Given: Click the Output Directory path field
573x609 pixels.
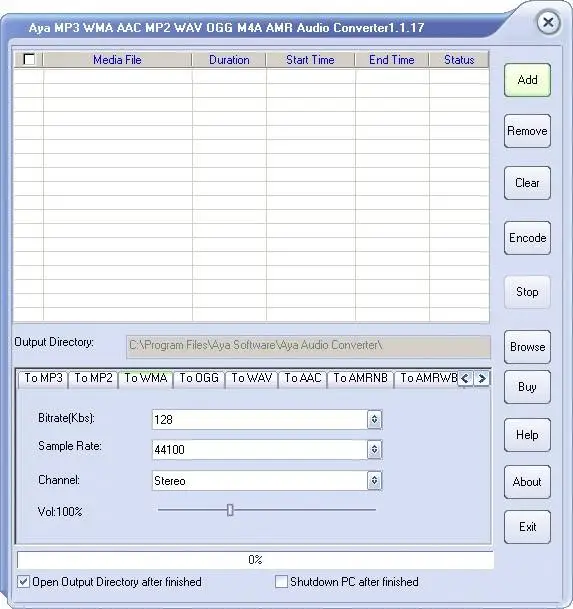Looking at the screenshot, I should click(308, 346).
